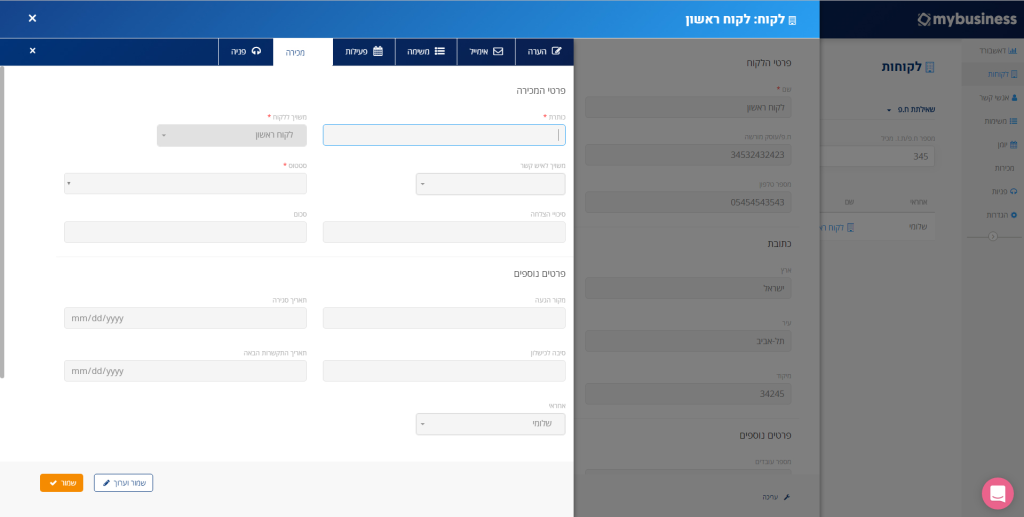The width and height of the screenshot is (1024, 517).
Task: Open the משויך ללקוח customer dropdown
Action: click(x=232, y=135)
